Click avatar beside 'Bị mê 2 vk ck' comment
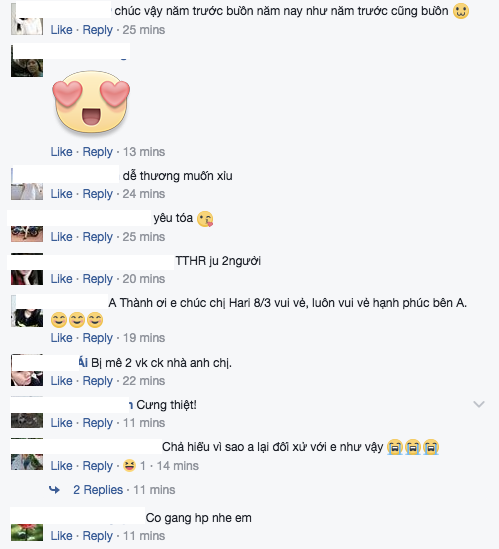This screenshot has width=499, height=549. coord(27,370)
